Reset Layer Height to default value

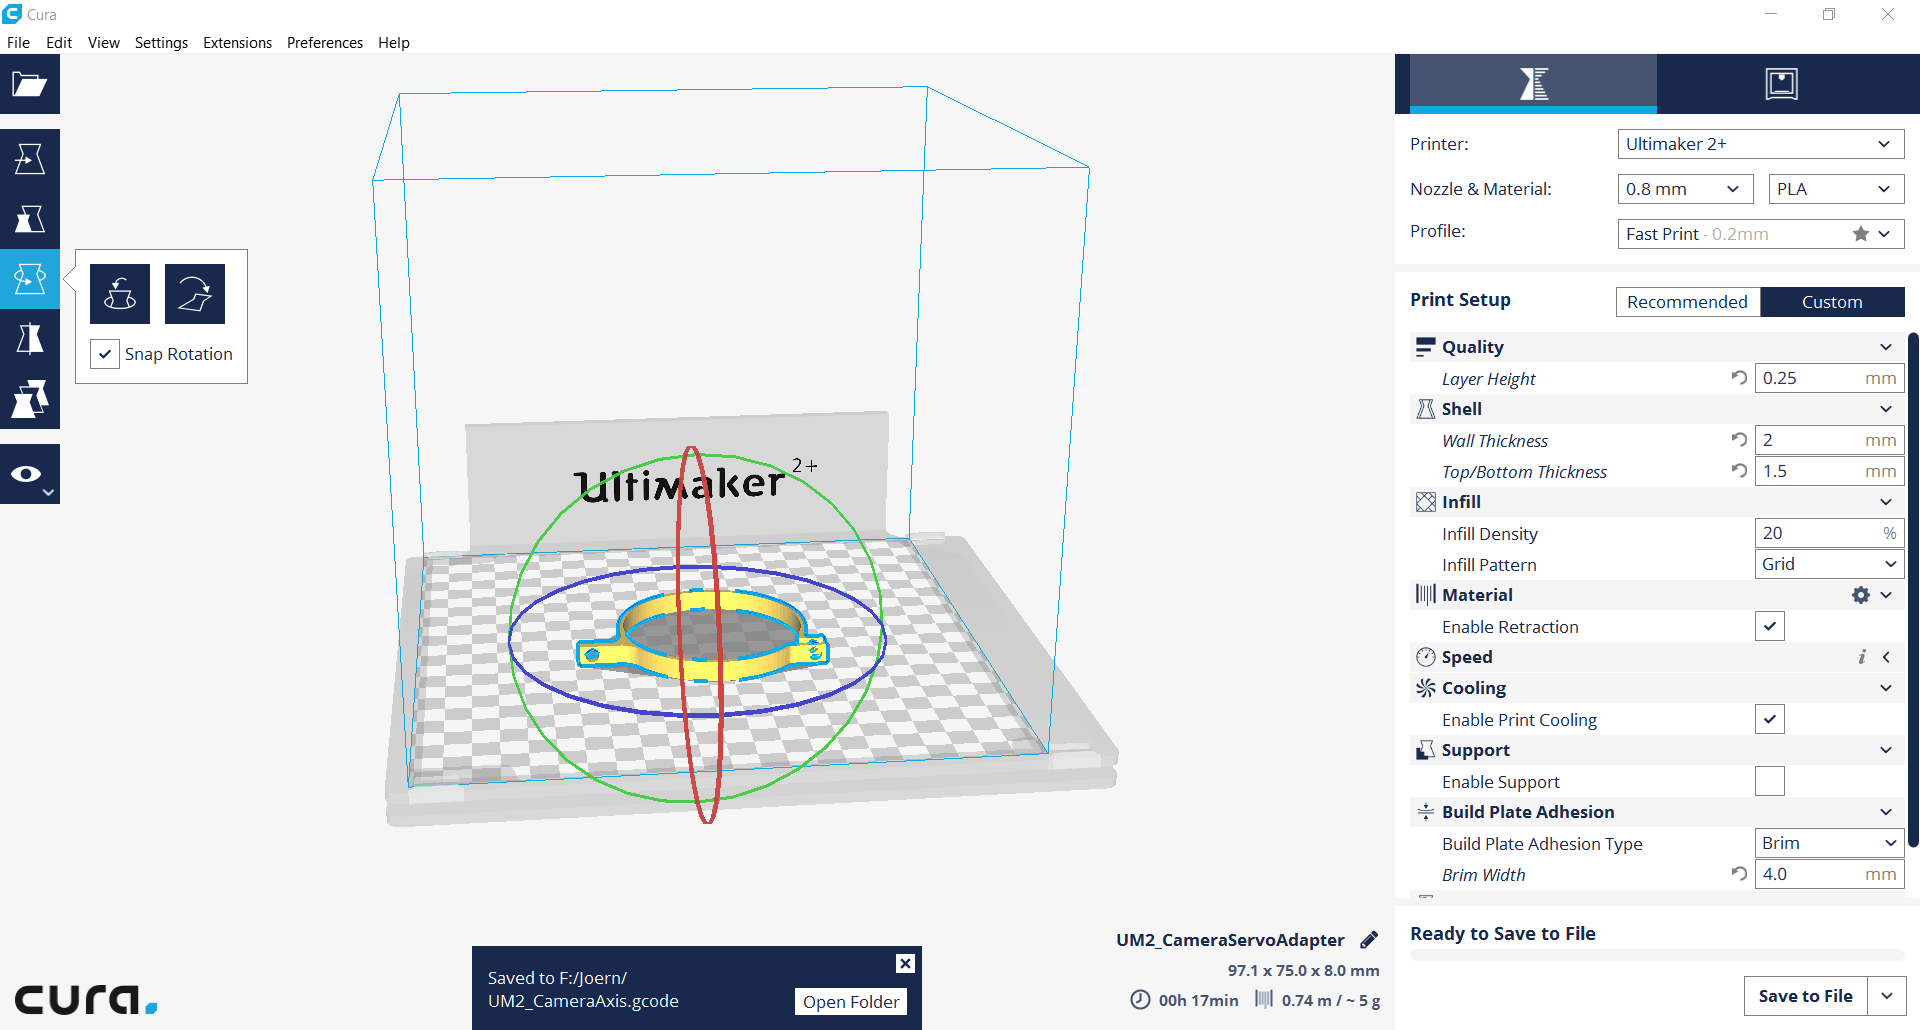tap(1739, 378)
